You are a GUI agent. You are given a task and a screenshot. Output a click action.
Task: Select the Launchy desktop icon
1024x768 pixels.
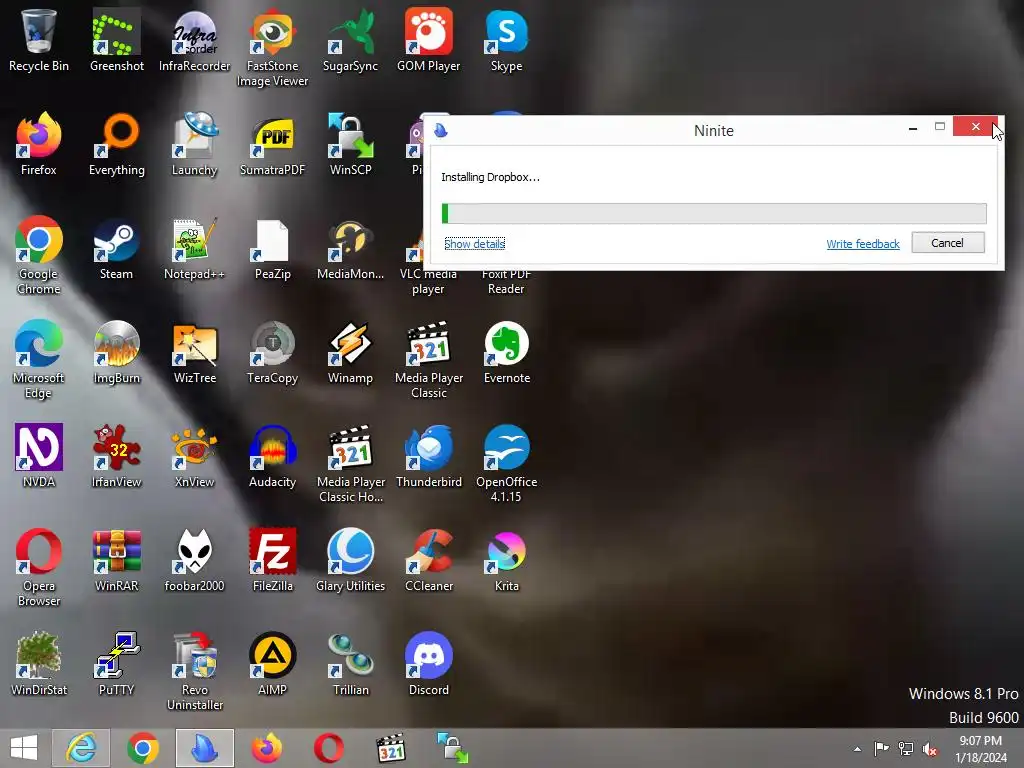tap(195, 144)
